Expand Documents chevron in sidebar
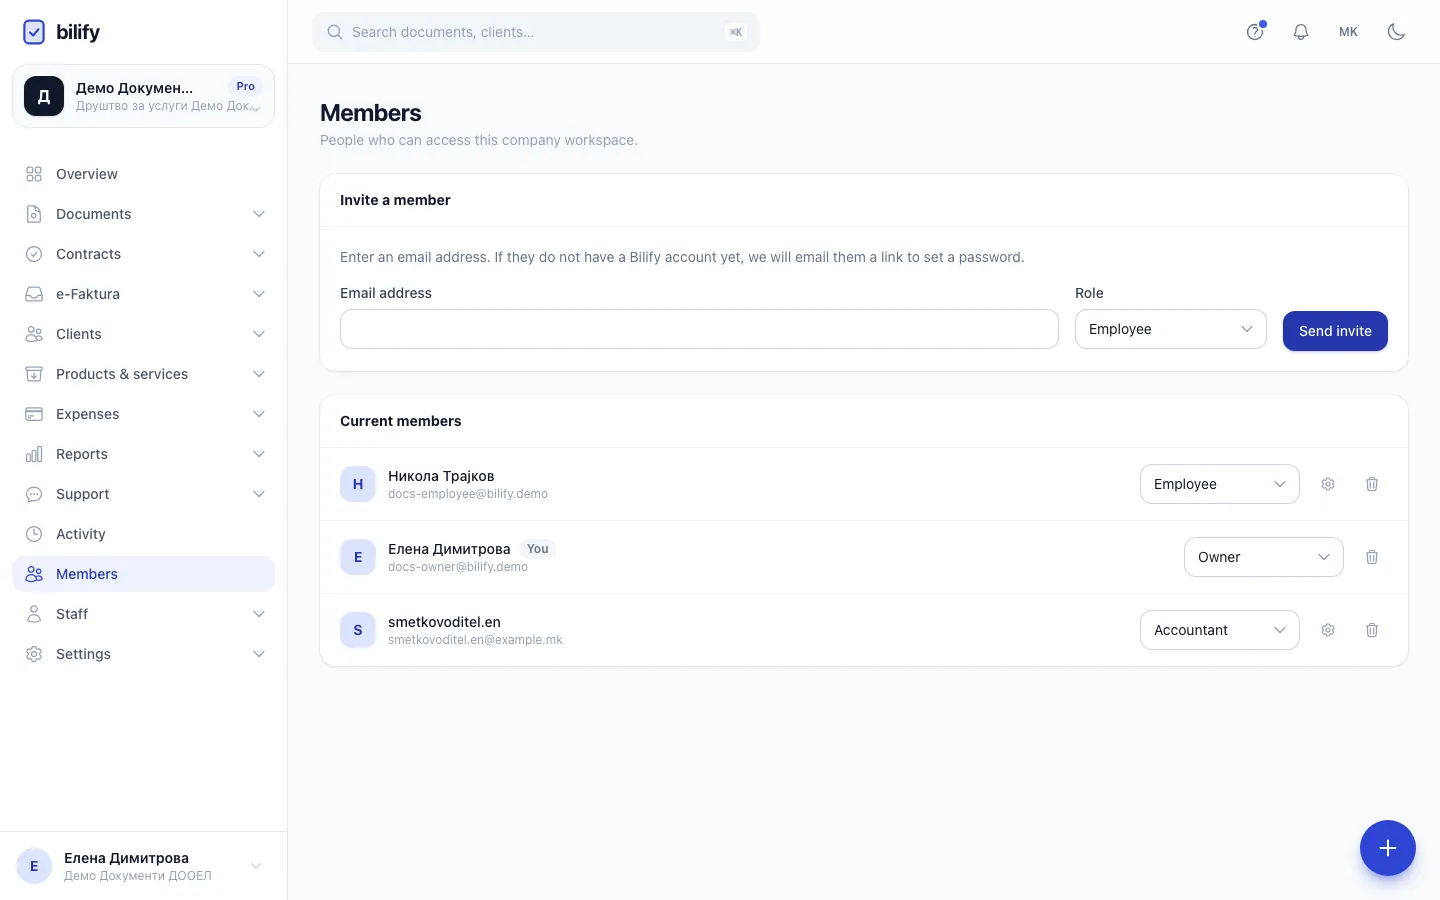This screenshot has height=900, width=1440. (259, 214)
